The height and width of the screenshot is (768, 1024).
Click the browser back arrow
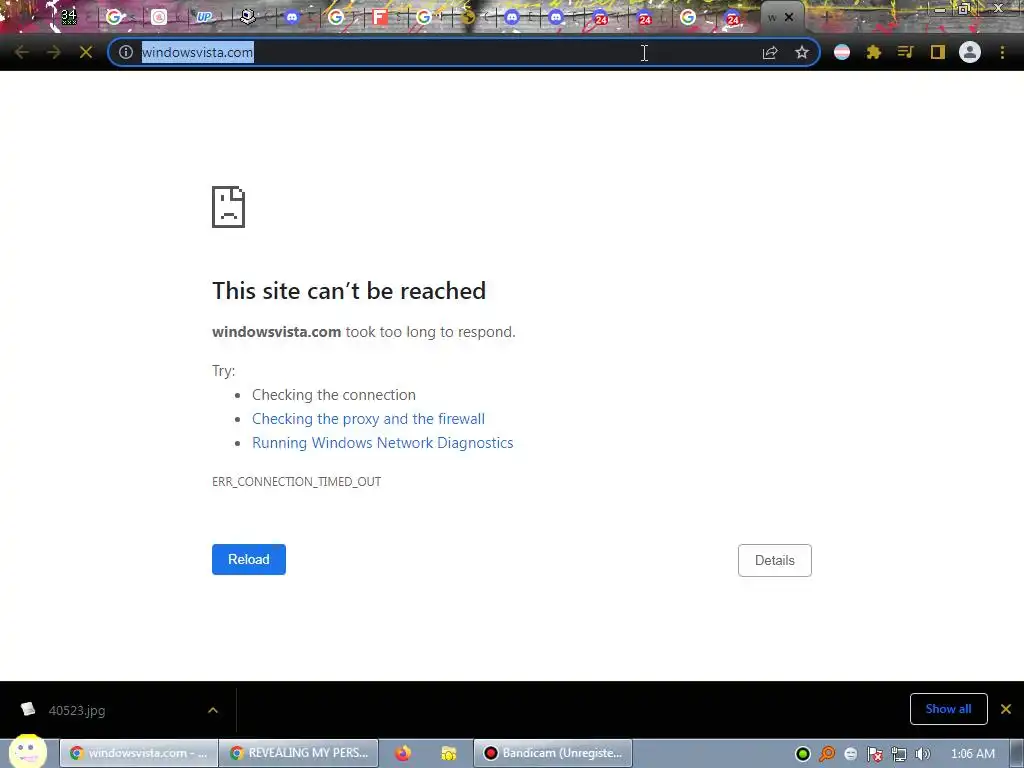(x=21, y=52)
